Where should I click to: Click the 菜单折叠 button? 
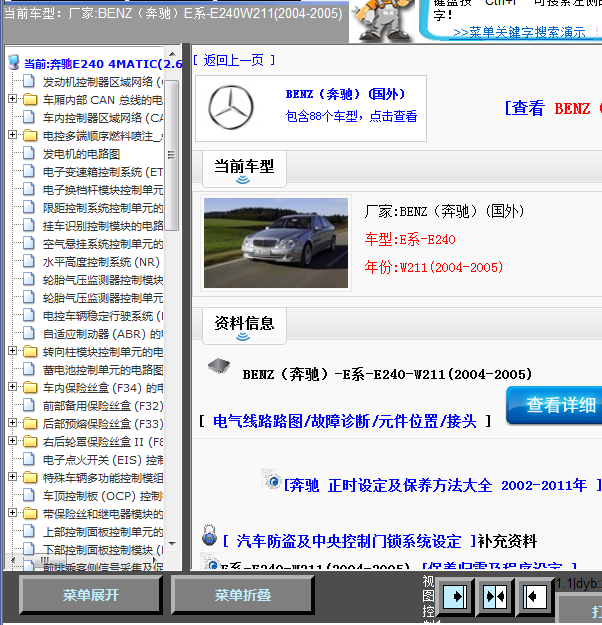pyautogui.click(x=243, y=595)
